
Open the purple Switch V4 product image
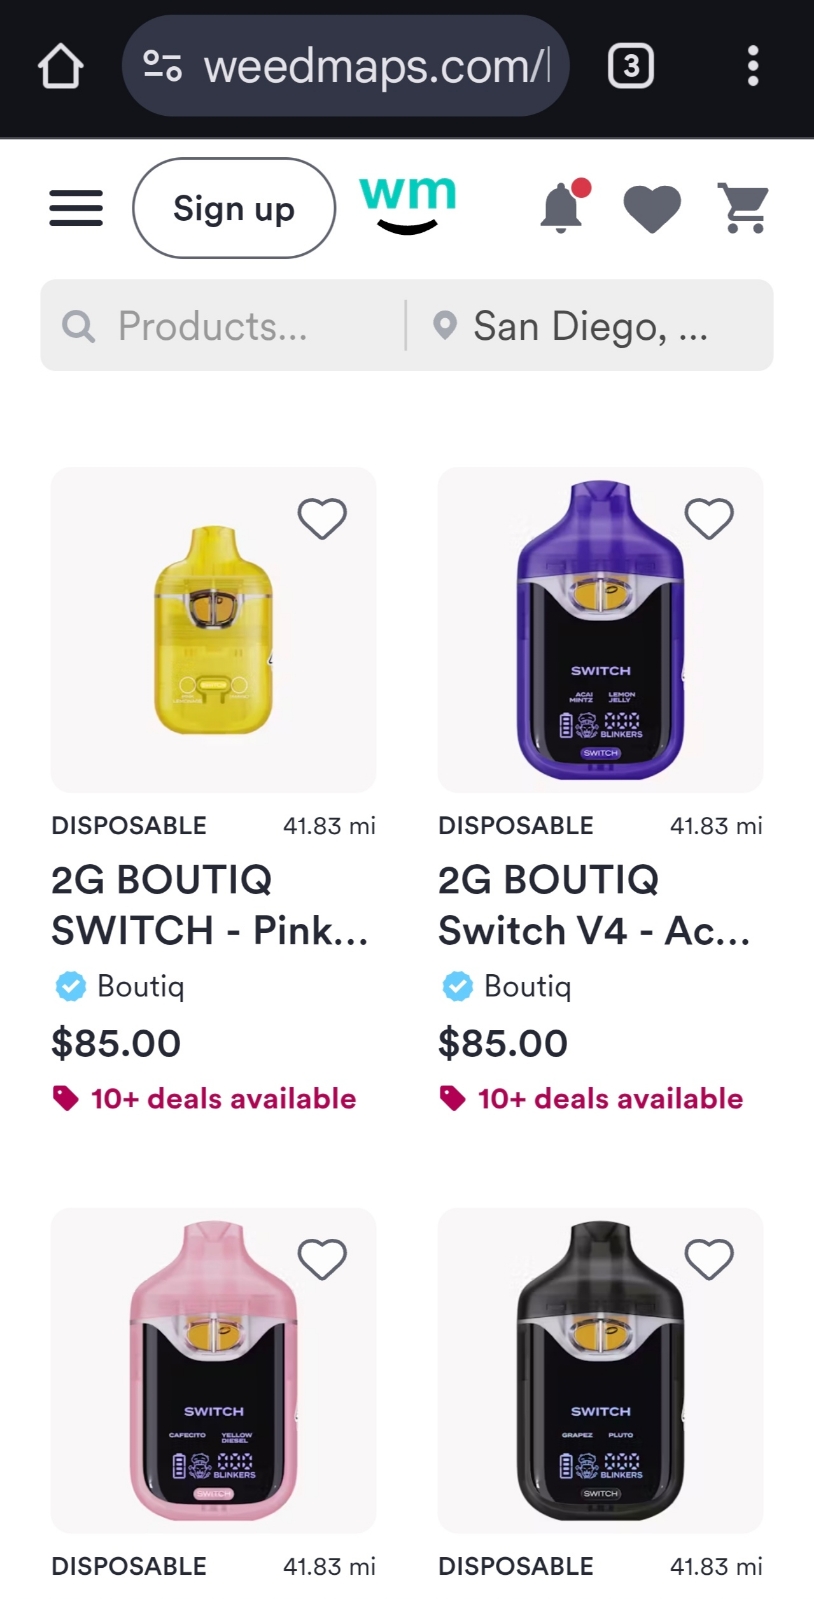click(x=600, y=630)
